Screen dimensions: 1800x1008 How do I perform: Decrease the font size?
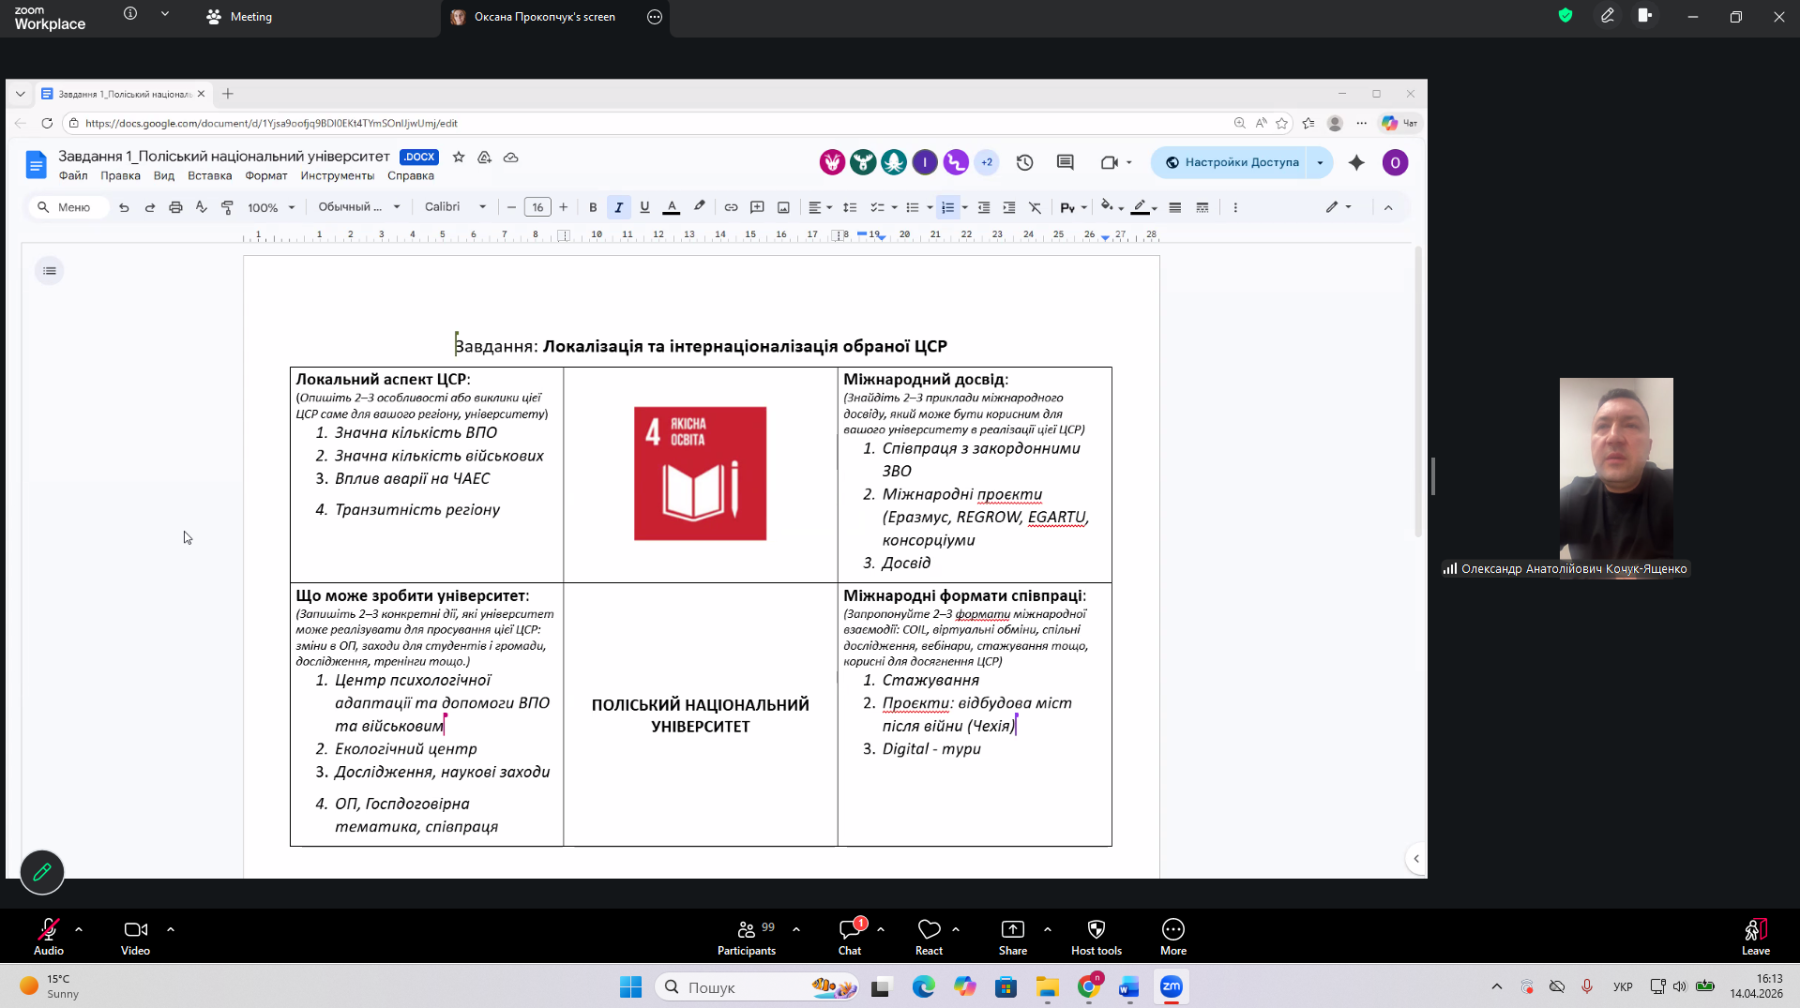tap(511, 207)
